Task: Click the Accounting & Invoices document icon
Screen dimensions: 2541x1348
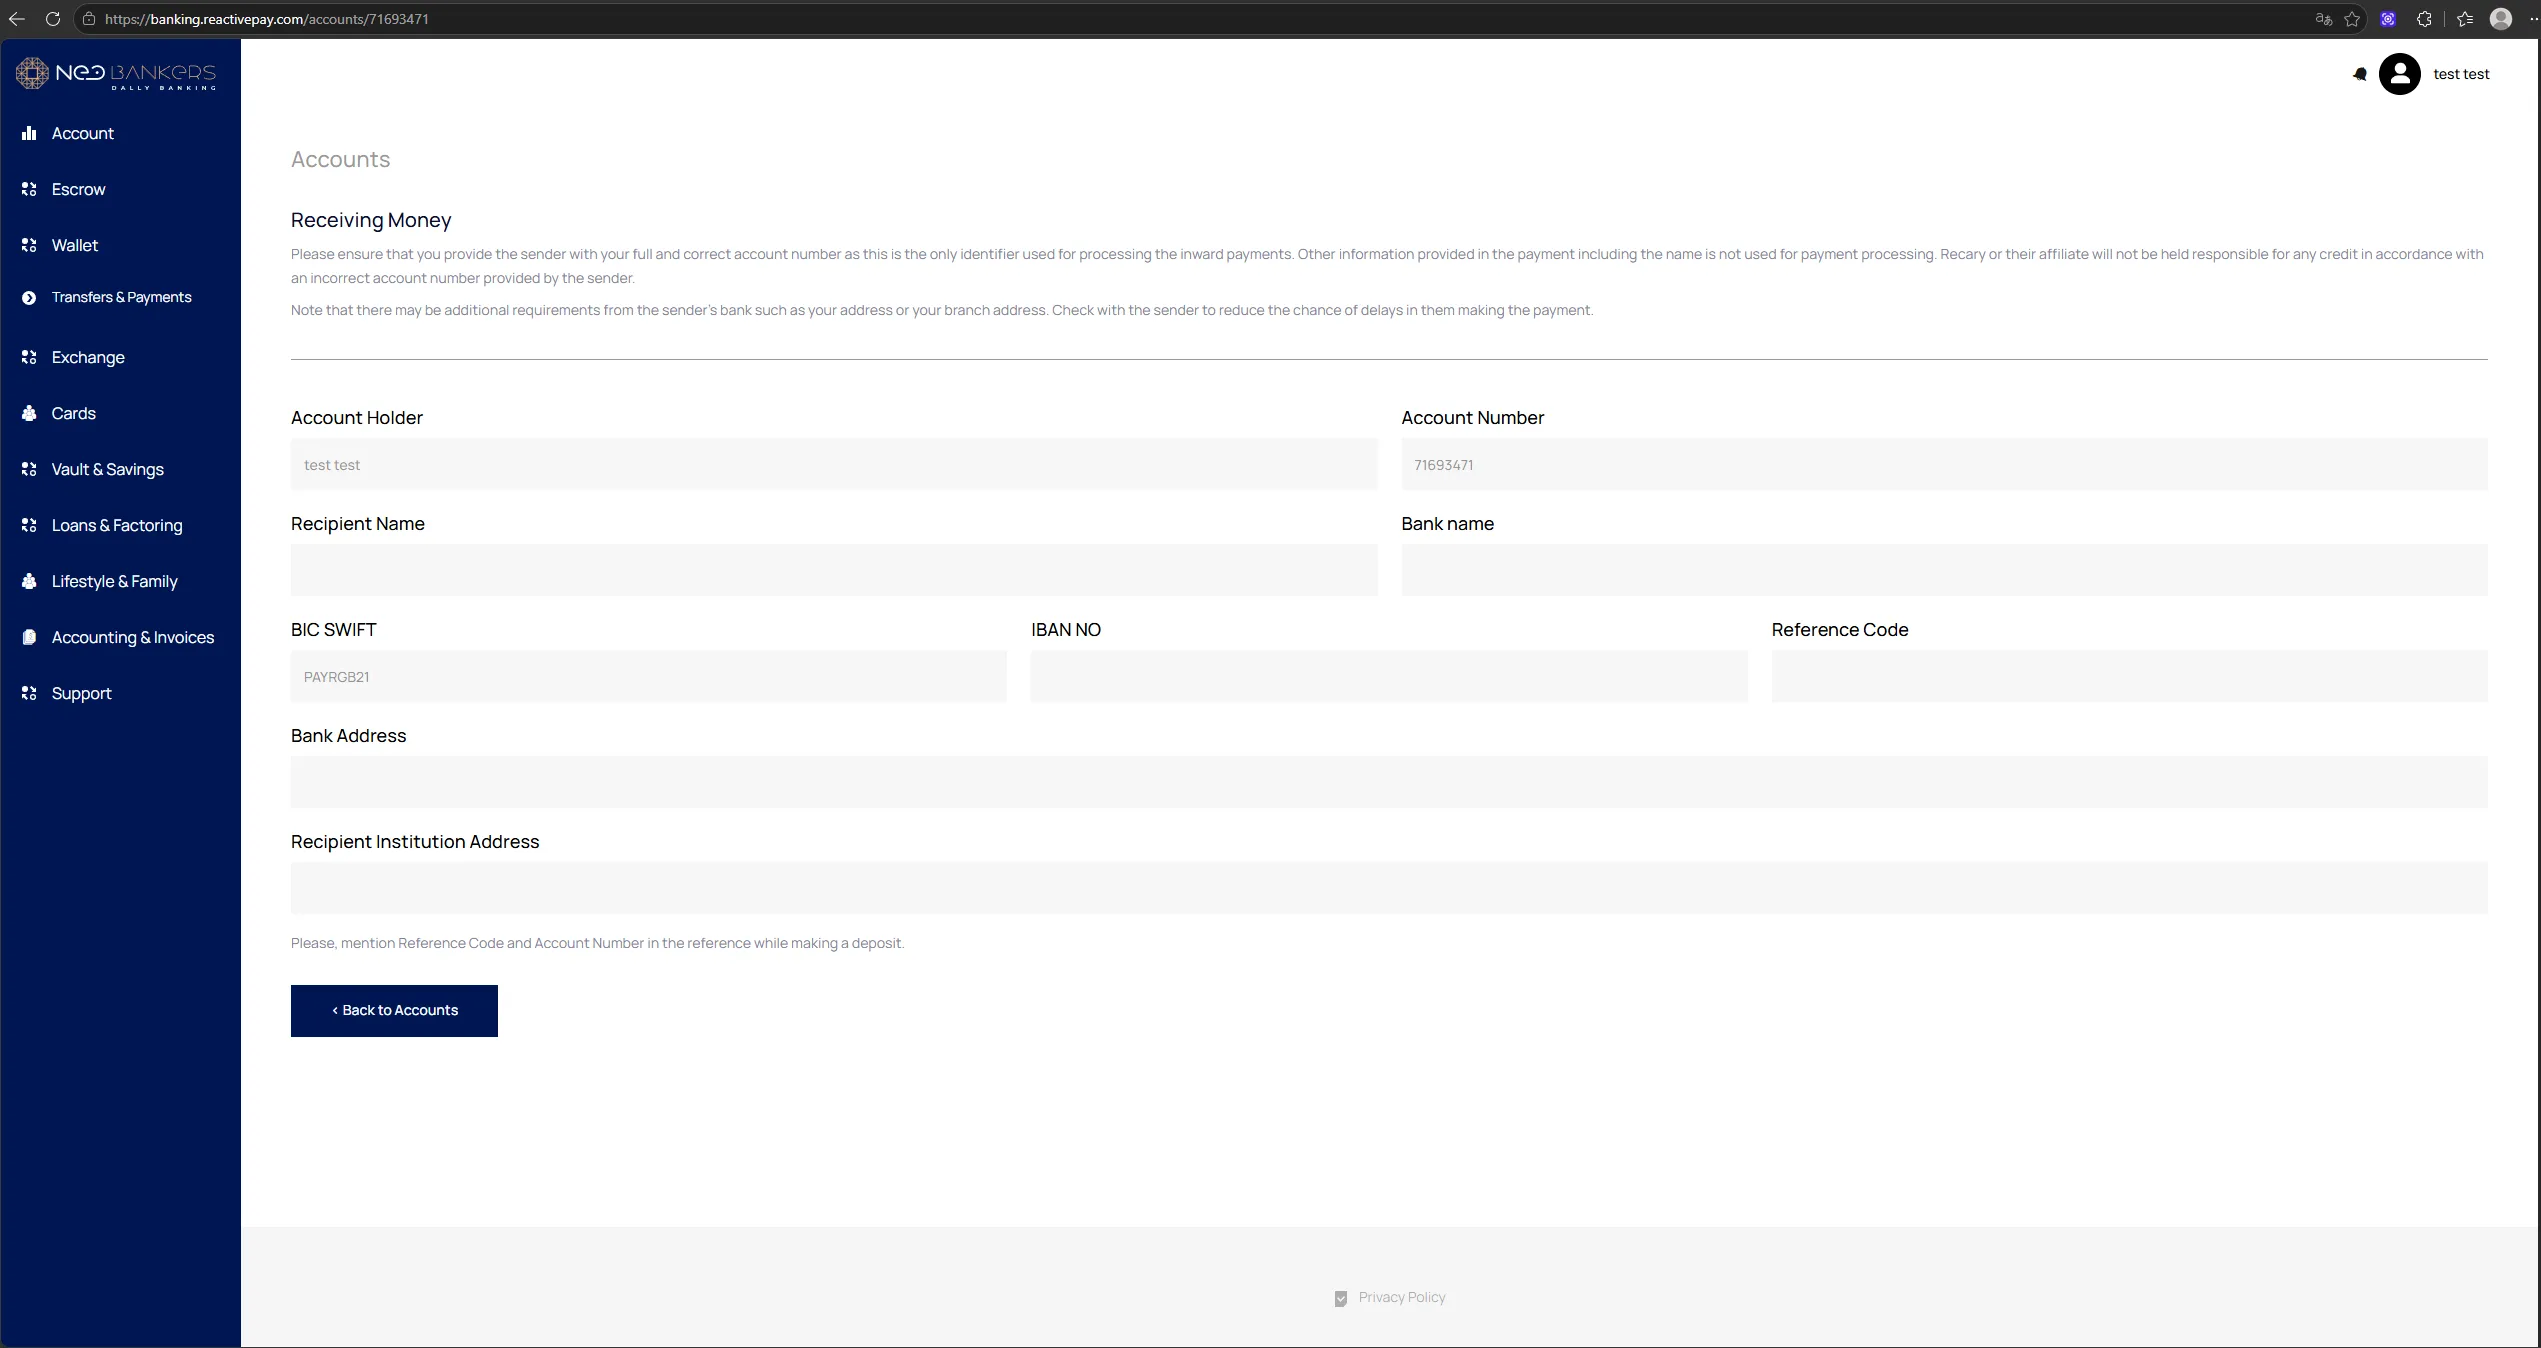Action: [29, 637]
